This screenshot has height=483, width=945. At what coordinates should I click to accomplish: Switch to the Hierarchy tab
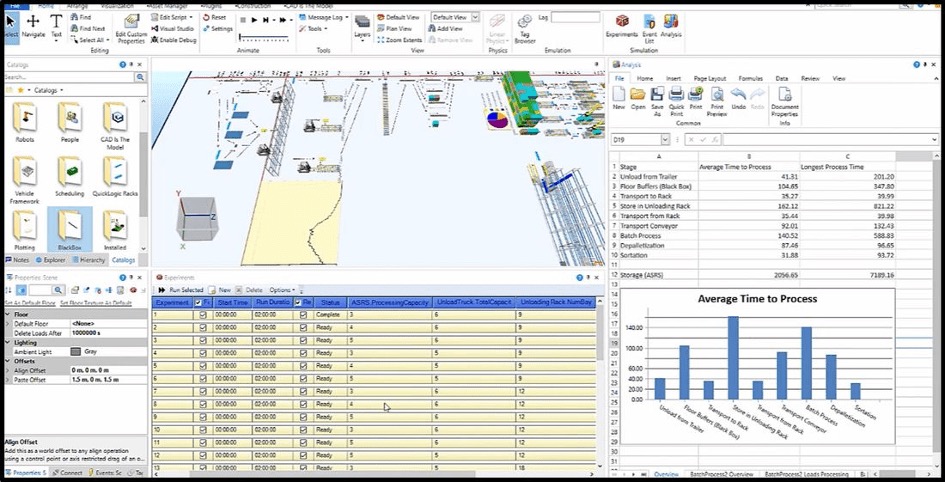89,260
